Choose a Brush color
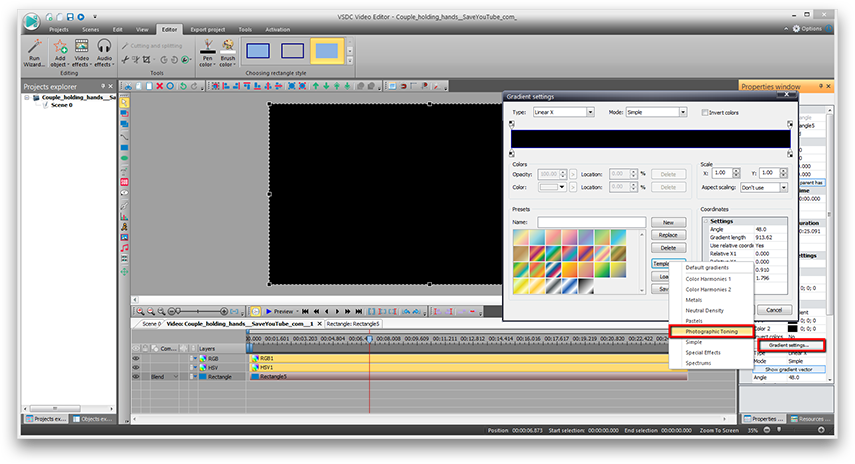855x464 pixels. (227, 53)
